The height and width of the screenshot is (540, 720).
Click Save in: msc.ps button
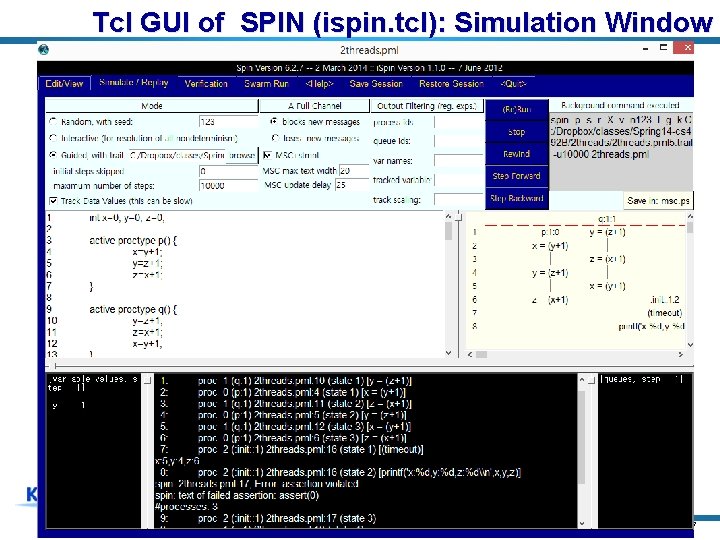click(x=658, y=201)
